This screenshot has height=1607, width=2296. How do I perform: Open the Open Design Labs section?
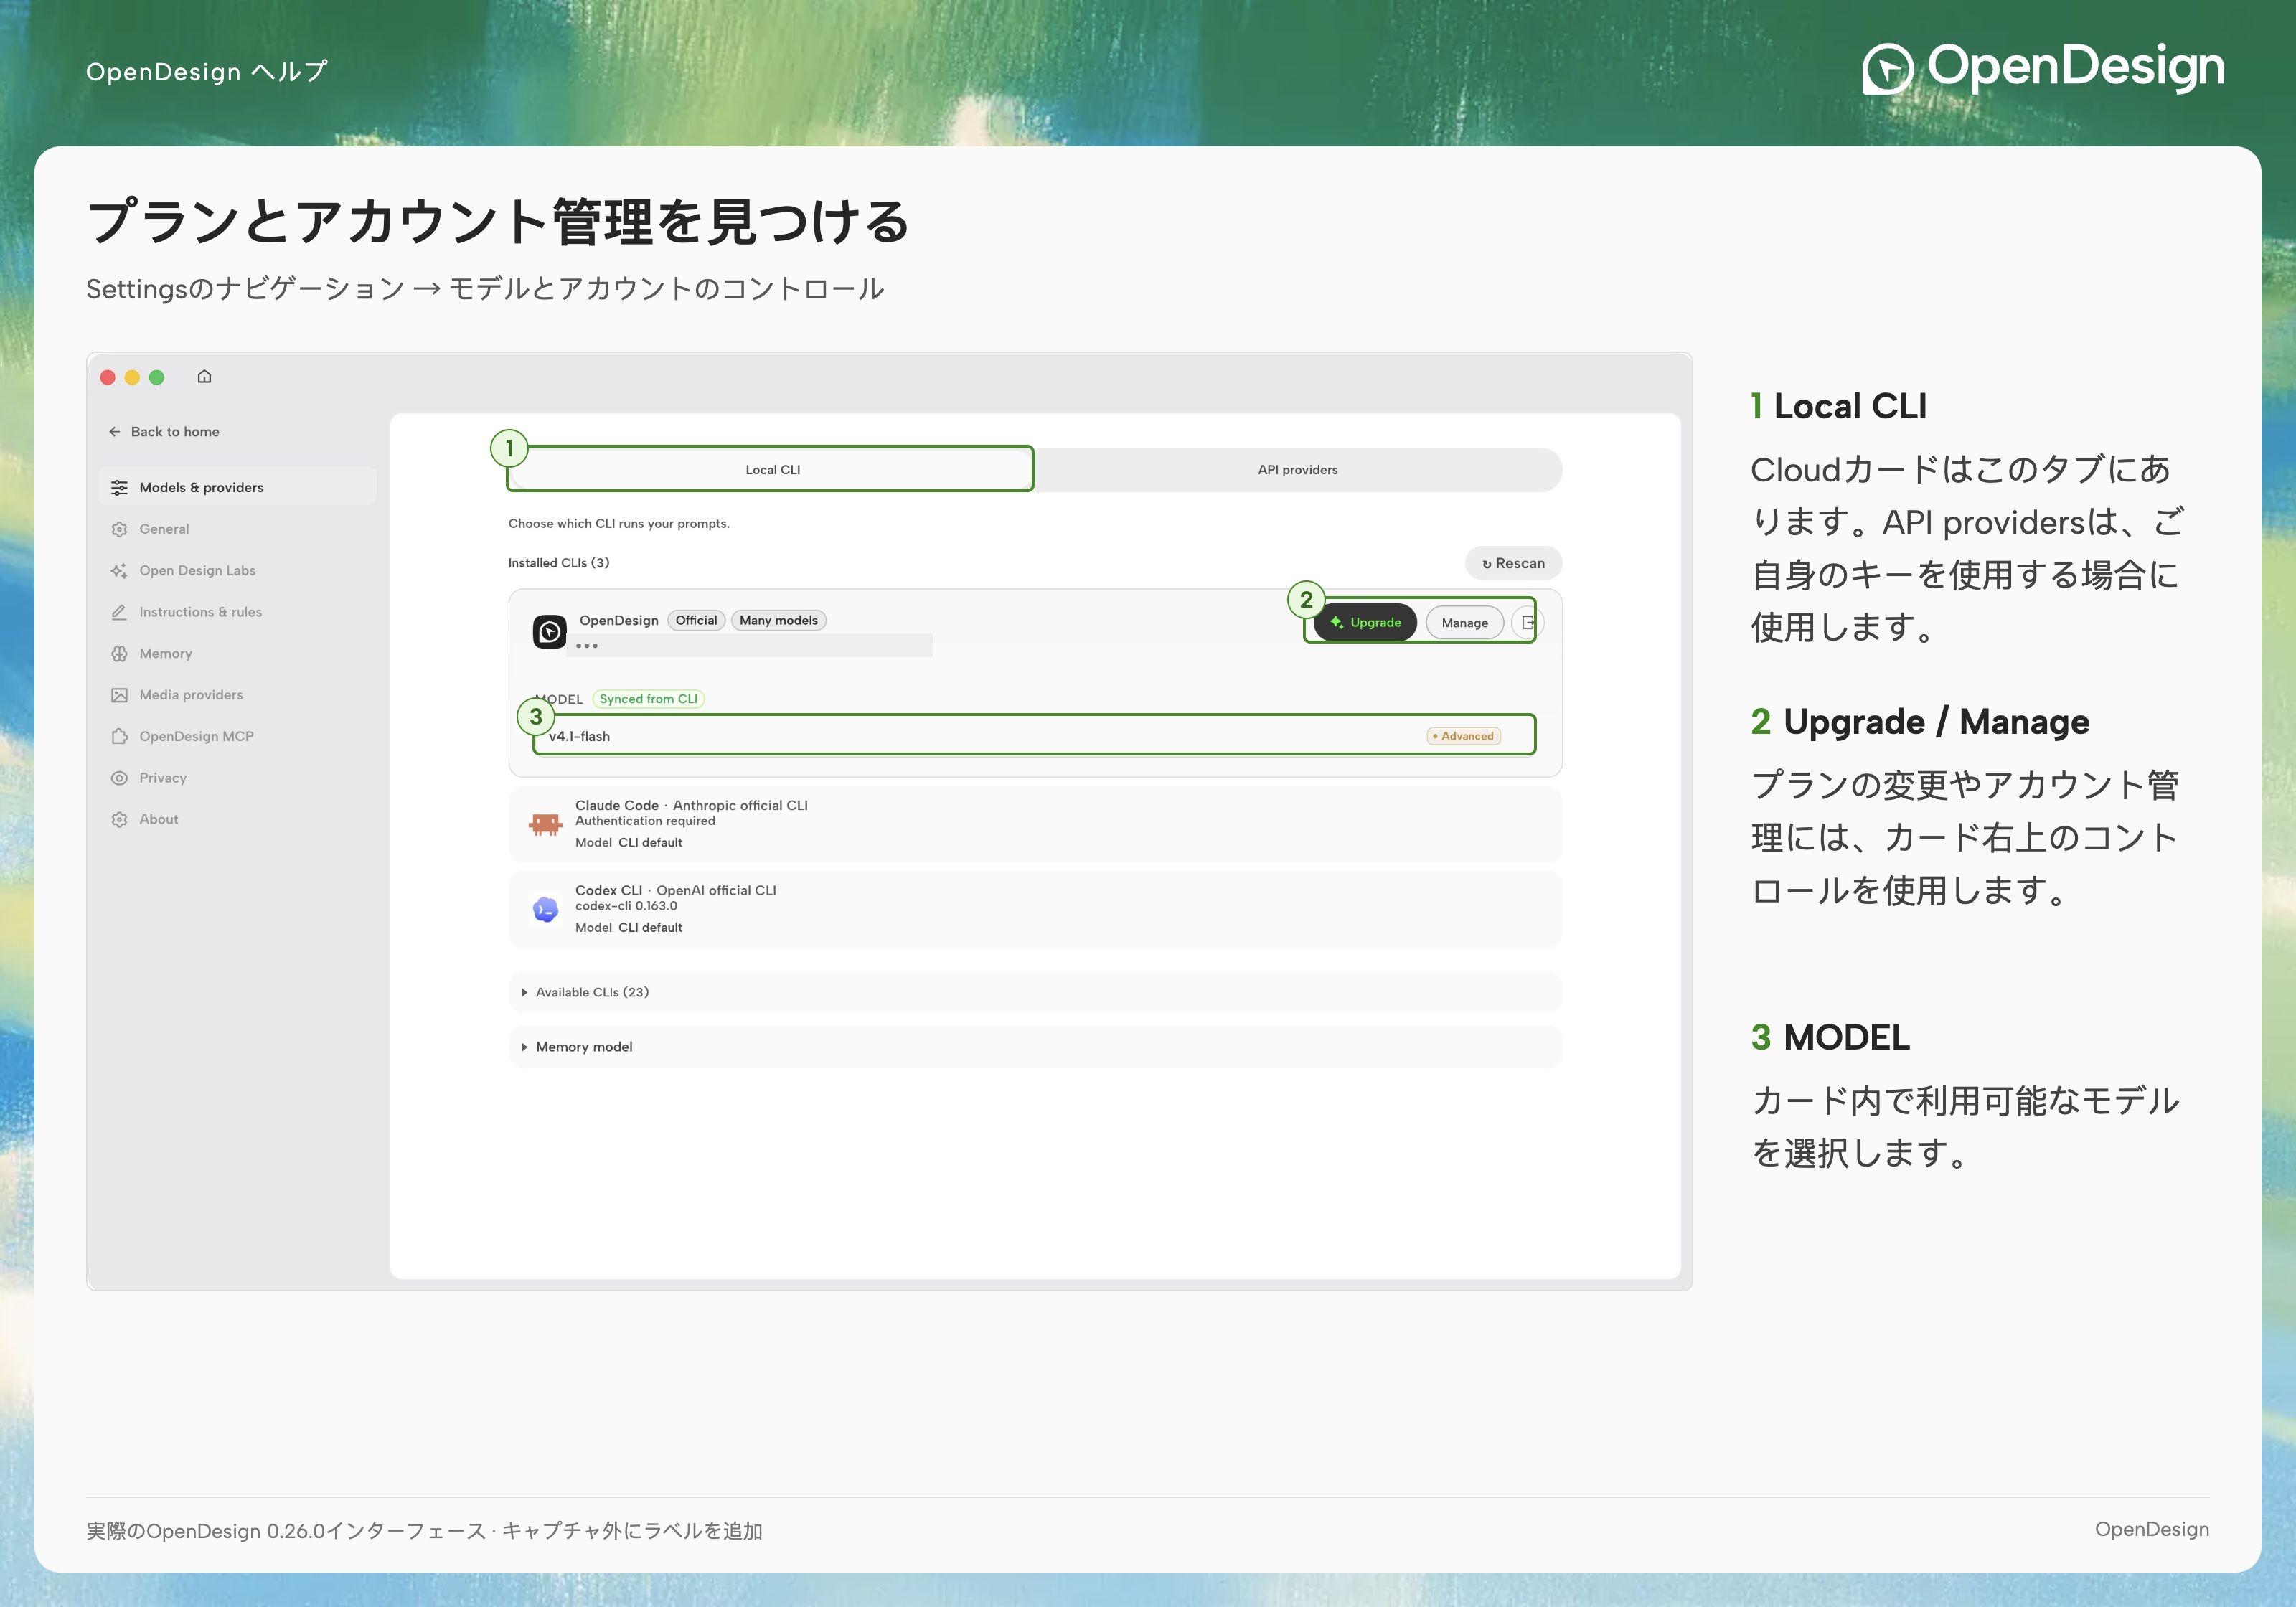tap(238, 571)
